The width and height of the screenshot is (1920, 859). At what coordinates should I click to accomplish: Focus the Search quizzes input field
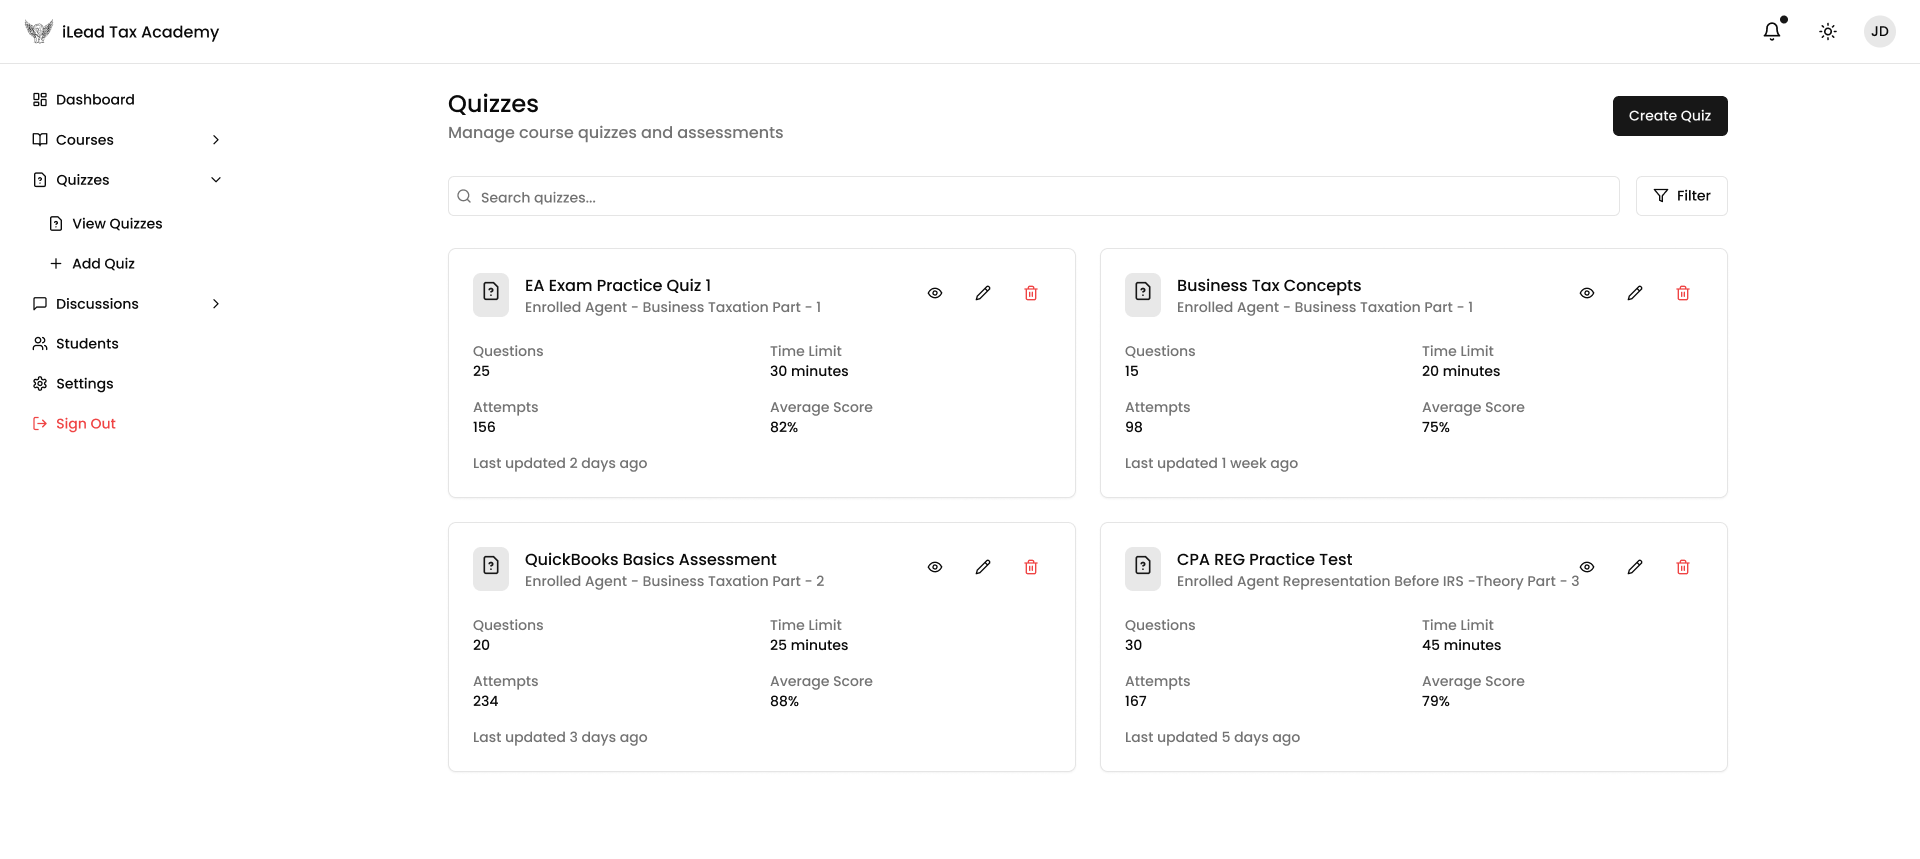[x=1040, y=197]
